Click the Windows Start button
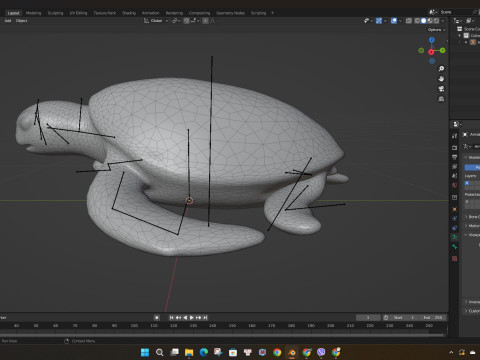Viewport: 480px width, 360px height. coord(145,352)
